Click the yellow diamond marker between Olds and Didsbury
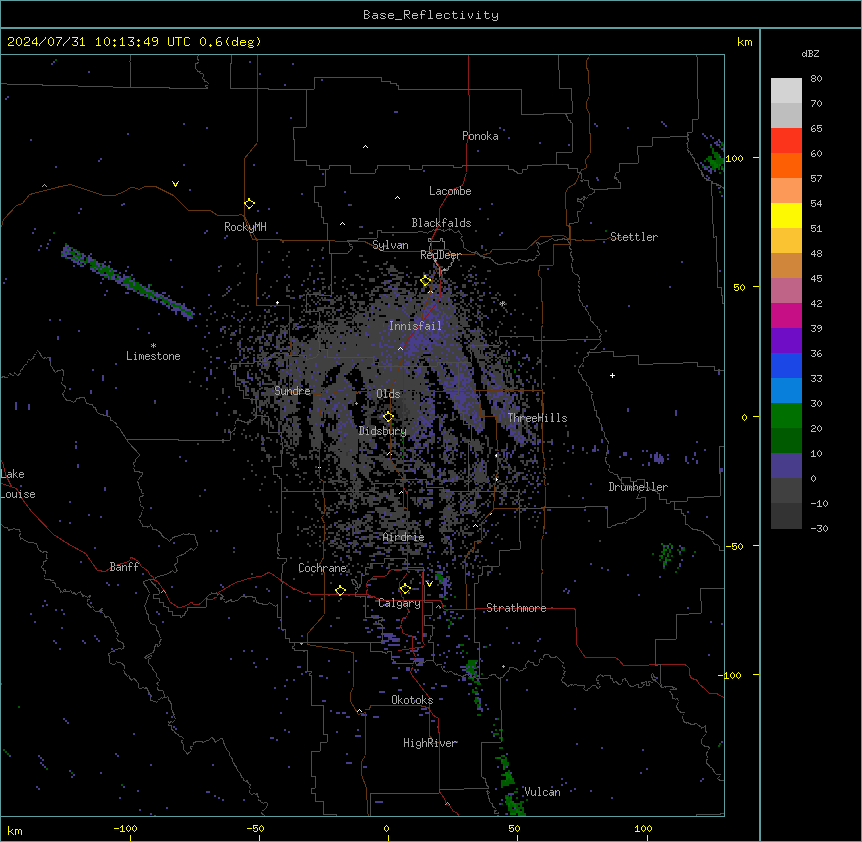 pos(388,417)
